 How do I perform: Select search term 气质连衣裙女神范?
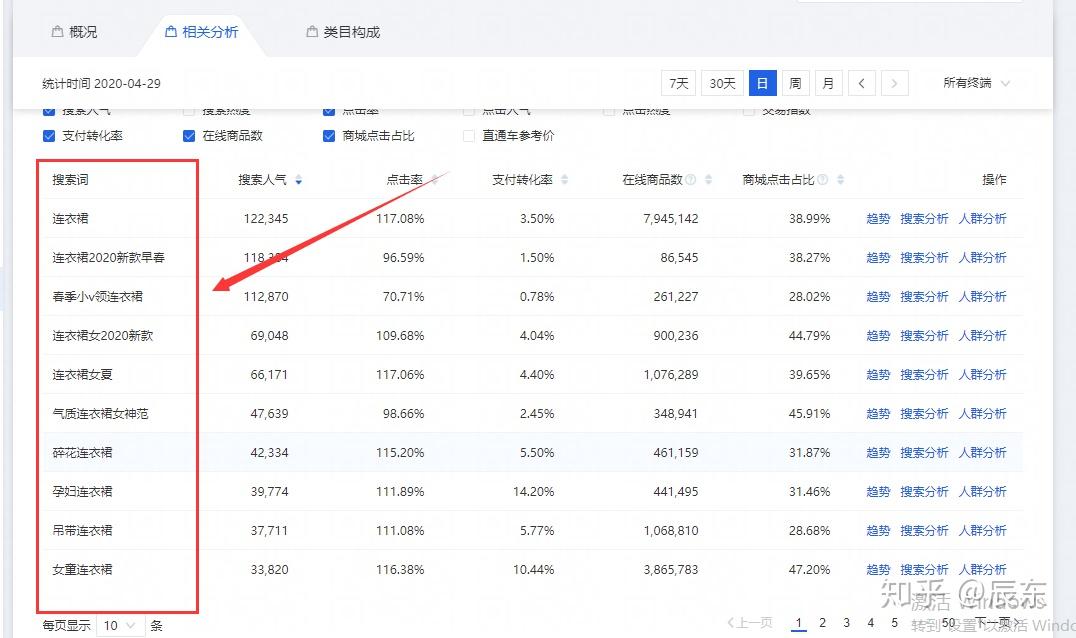(100, 414)
